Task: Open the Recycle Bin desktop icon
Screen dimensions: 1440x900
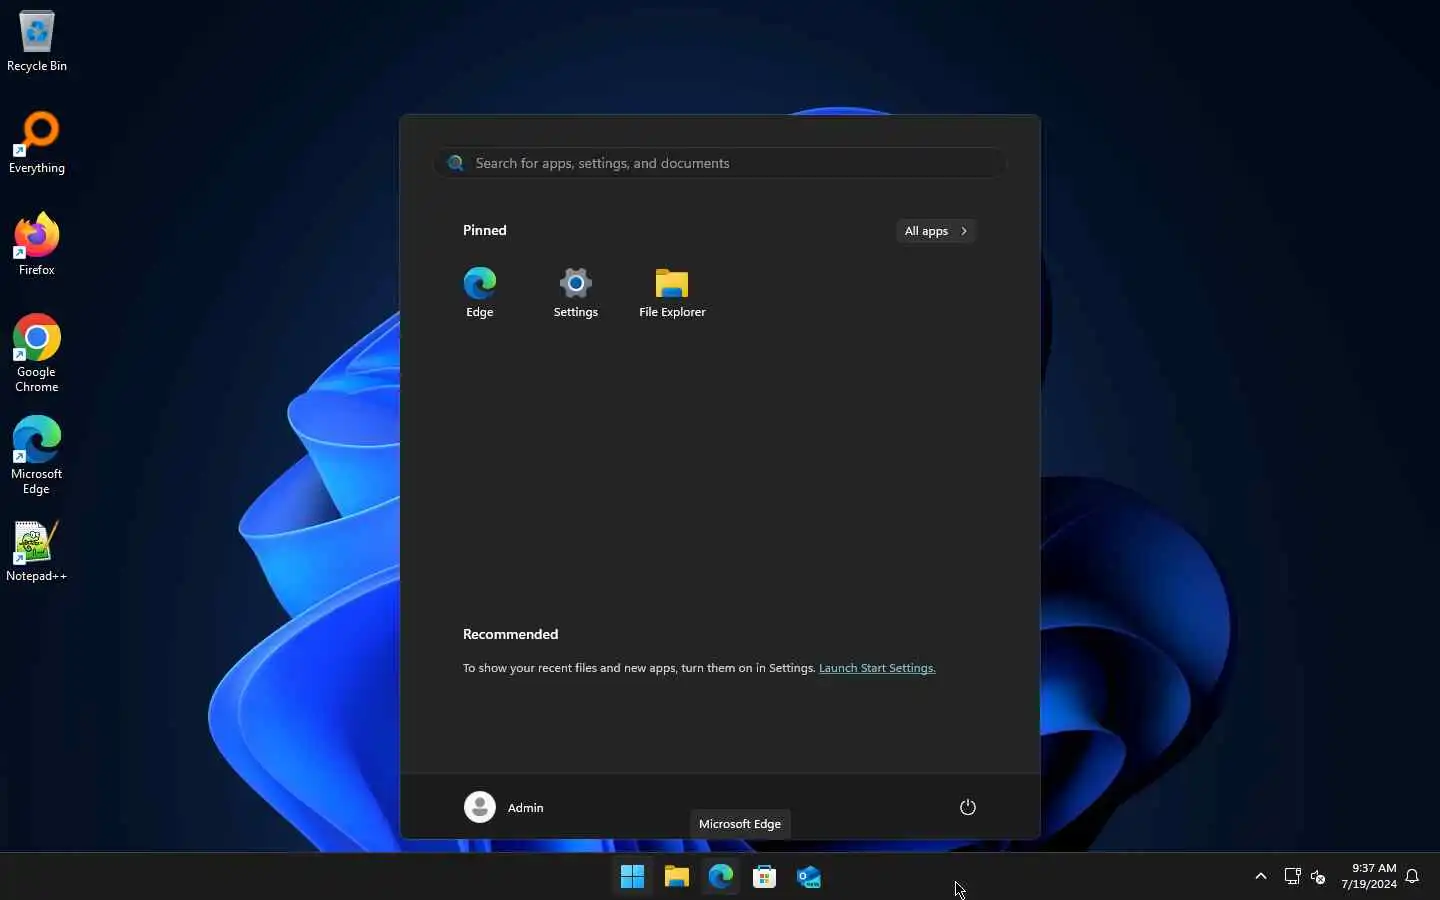Action: pyautogui.click(x=37, y=42)
